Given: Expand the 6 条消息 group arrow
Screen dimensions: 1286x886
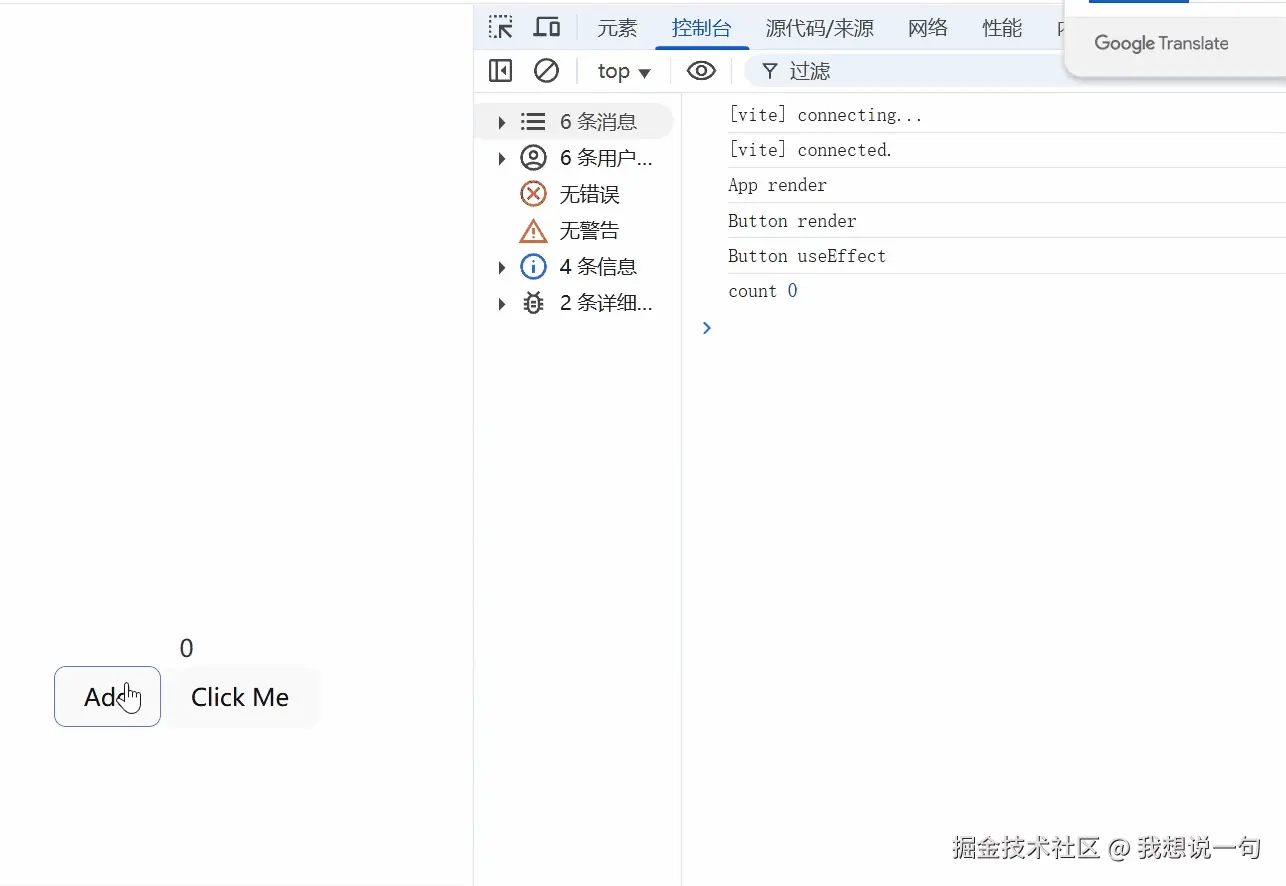Looking at the screenshot, I should (x=502, y=122).
